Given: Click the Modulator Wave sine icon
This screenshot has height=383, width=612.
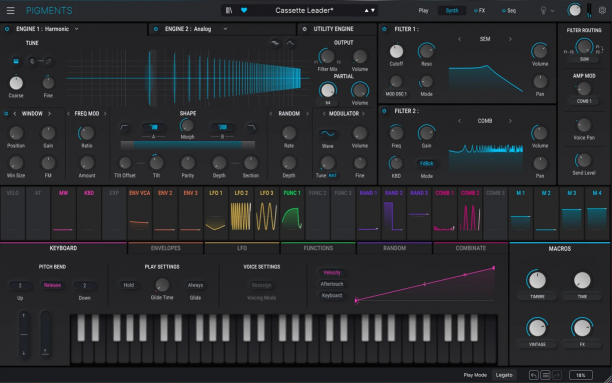Looking at the screenshot, I should 327,134.
